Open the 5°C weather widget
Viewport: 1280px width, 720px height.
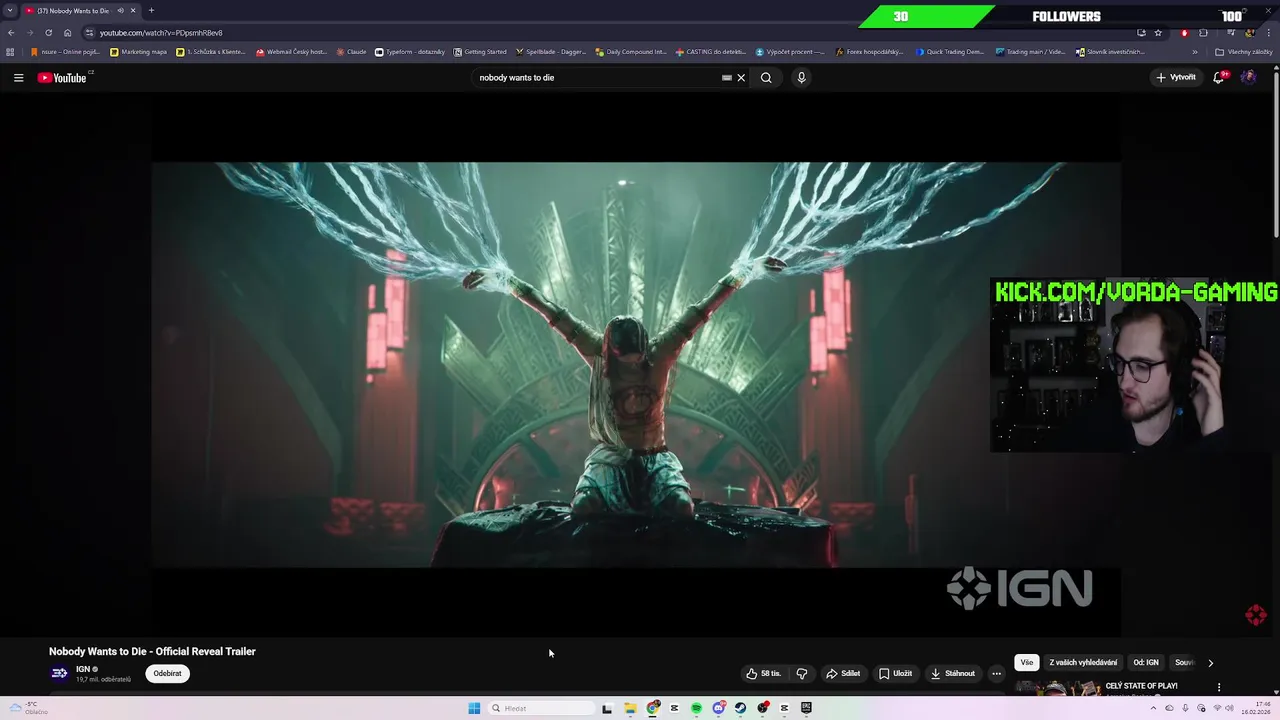click(27, 708)
